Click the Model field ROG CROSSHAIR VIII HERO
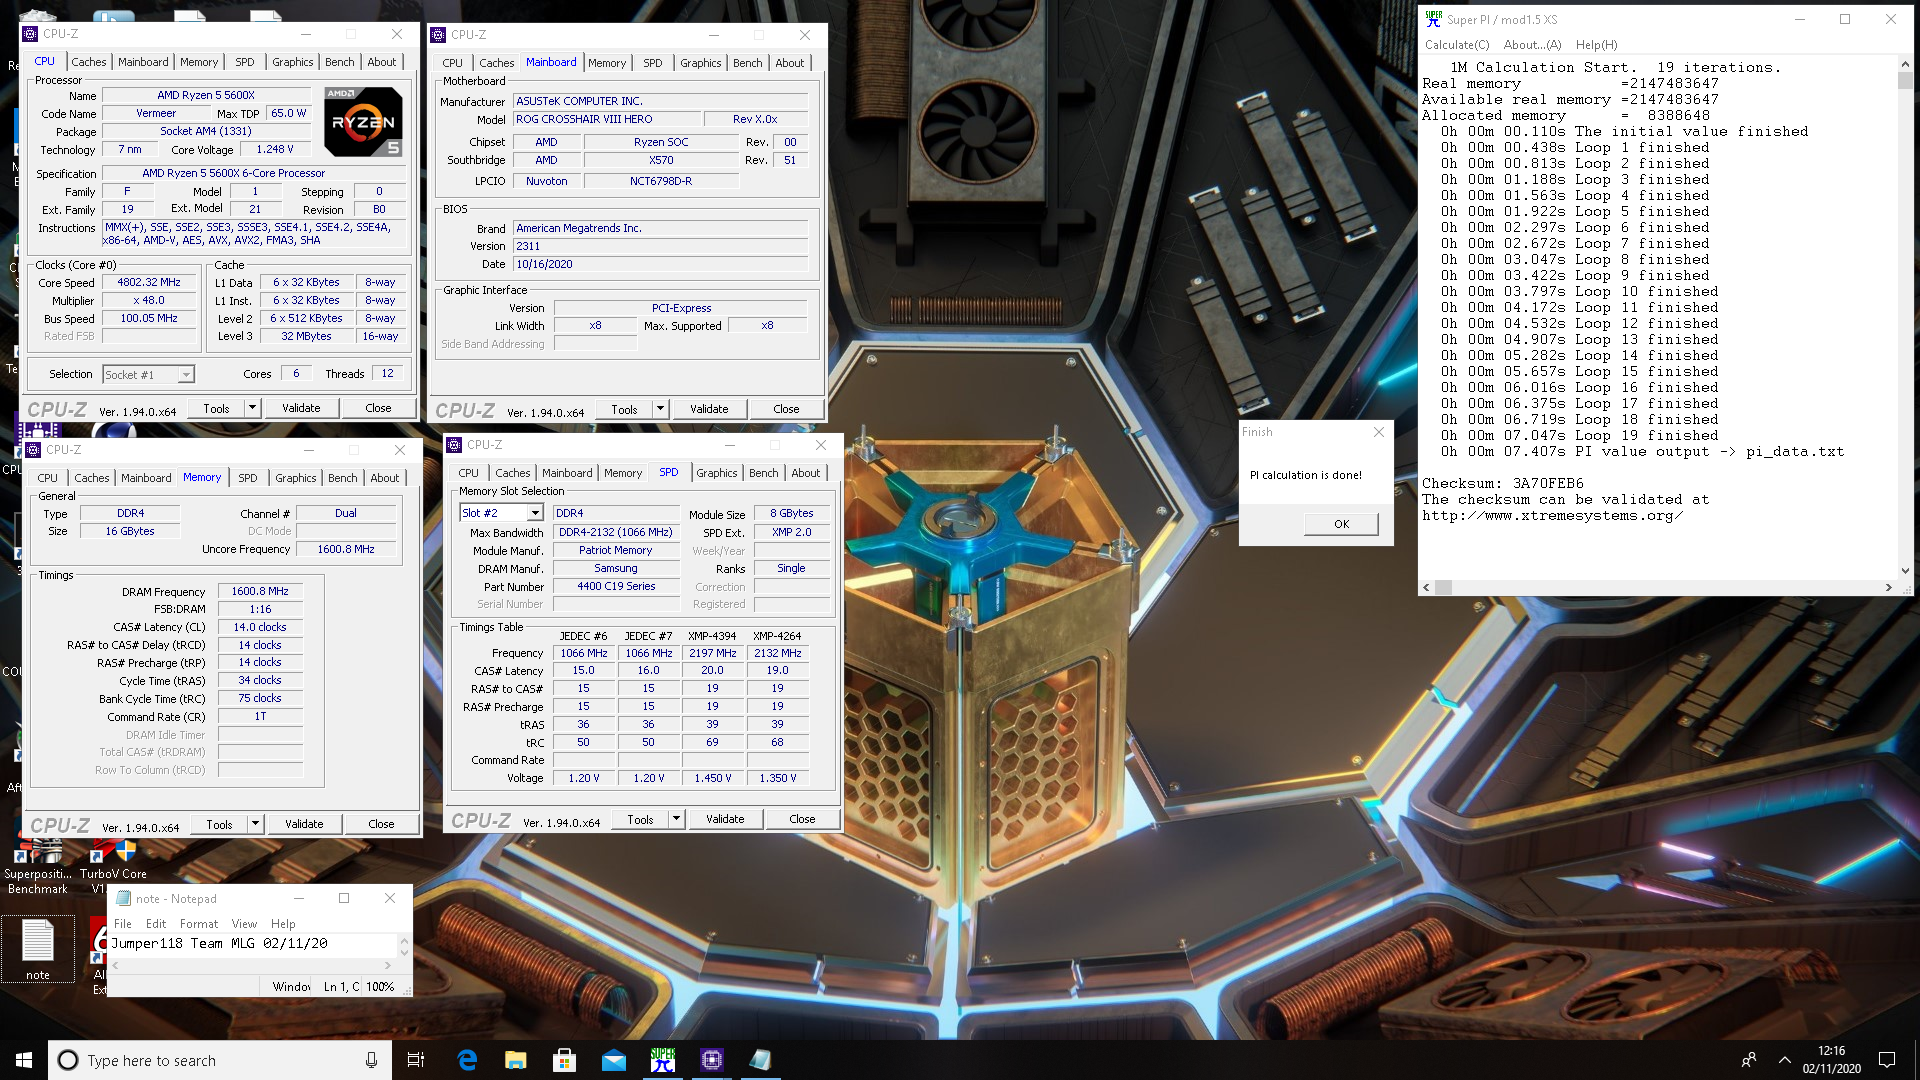 [x=607, y=119]
